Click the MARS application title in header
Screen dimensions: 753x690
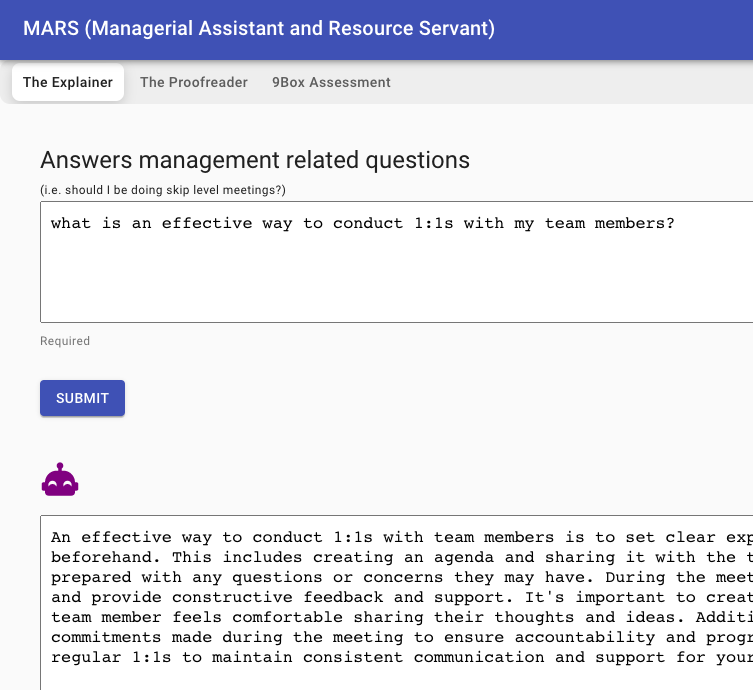[x=258, y=28]
